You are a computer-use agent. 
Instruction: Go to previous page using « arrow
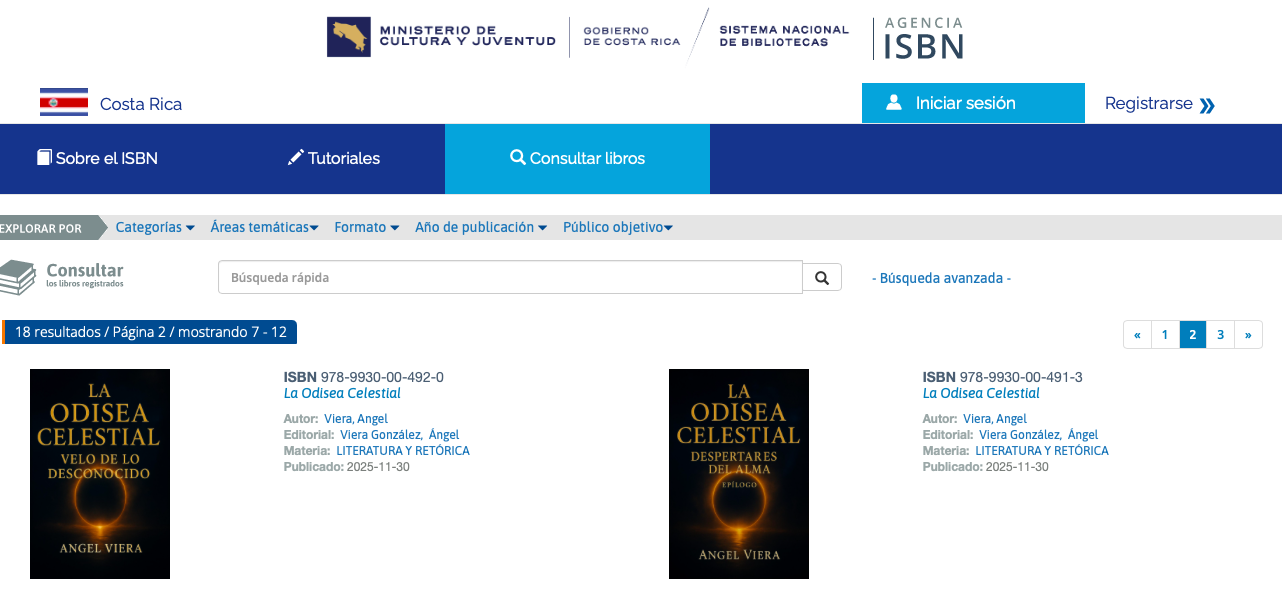[x=1137, y=335]
